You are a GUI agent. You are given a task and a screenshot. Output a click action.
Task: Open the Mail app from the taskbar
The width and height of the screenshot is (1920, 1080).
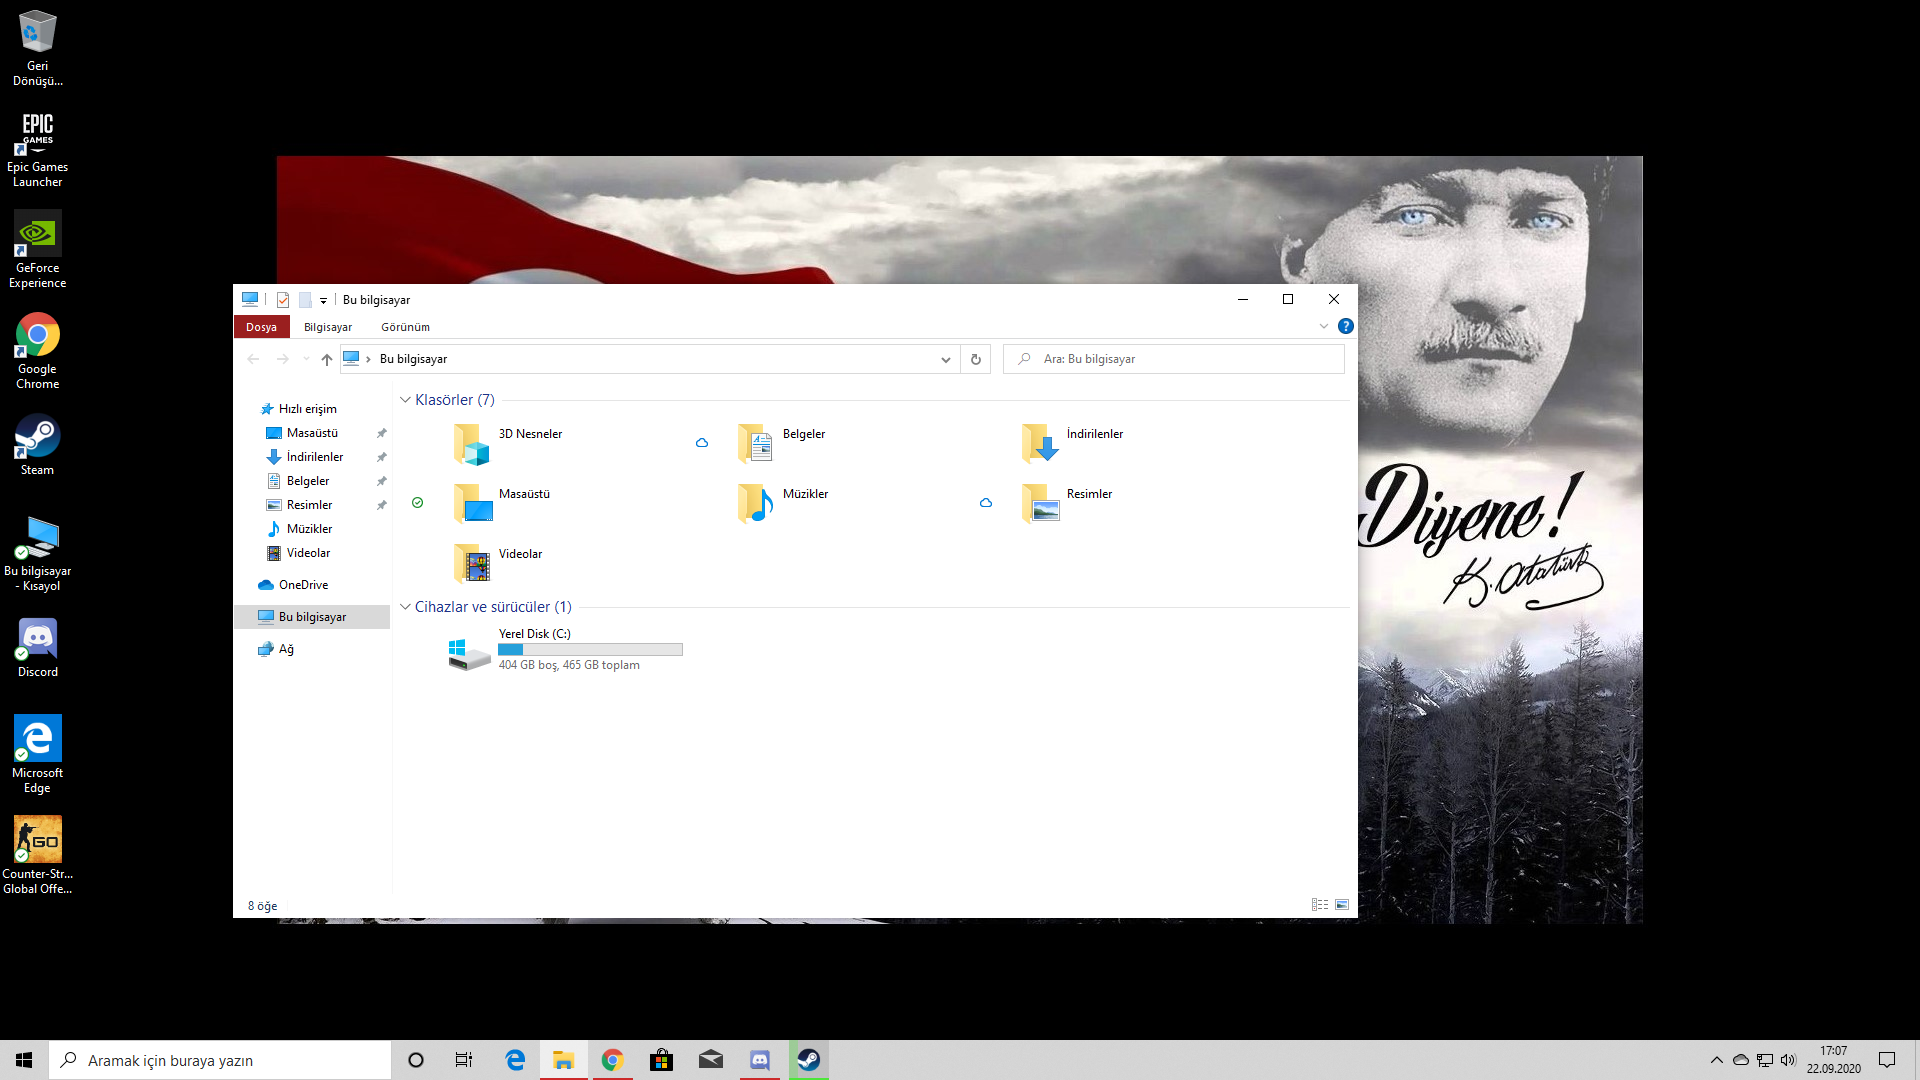click(x=710, y=1060)
